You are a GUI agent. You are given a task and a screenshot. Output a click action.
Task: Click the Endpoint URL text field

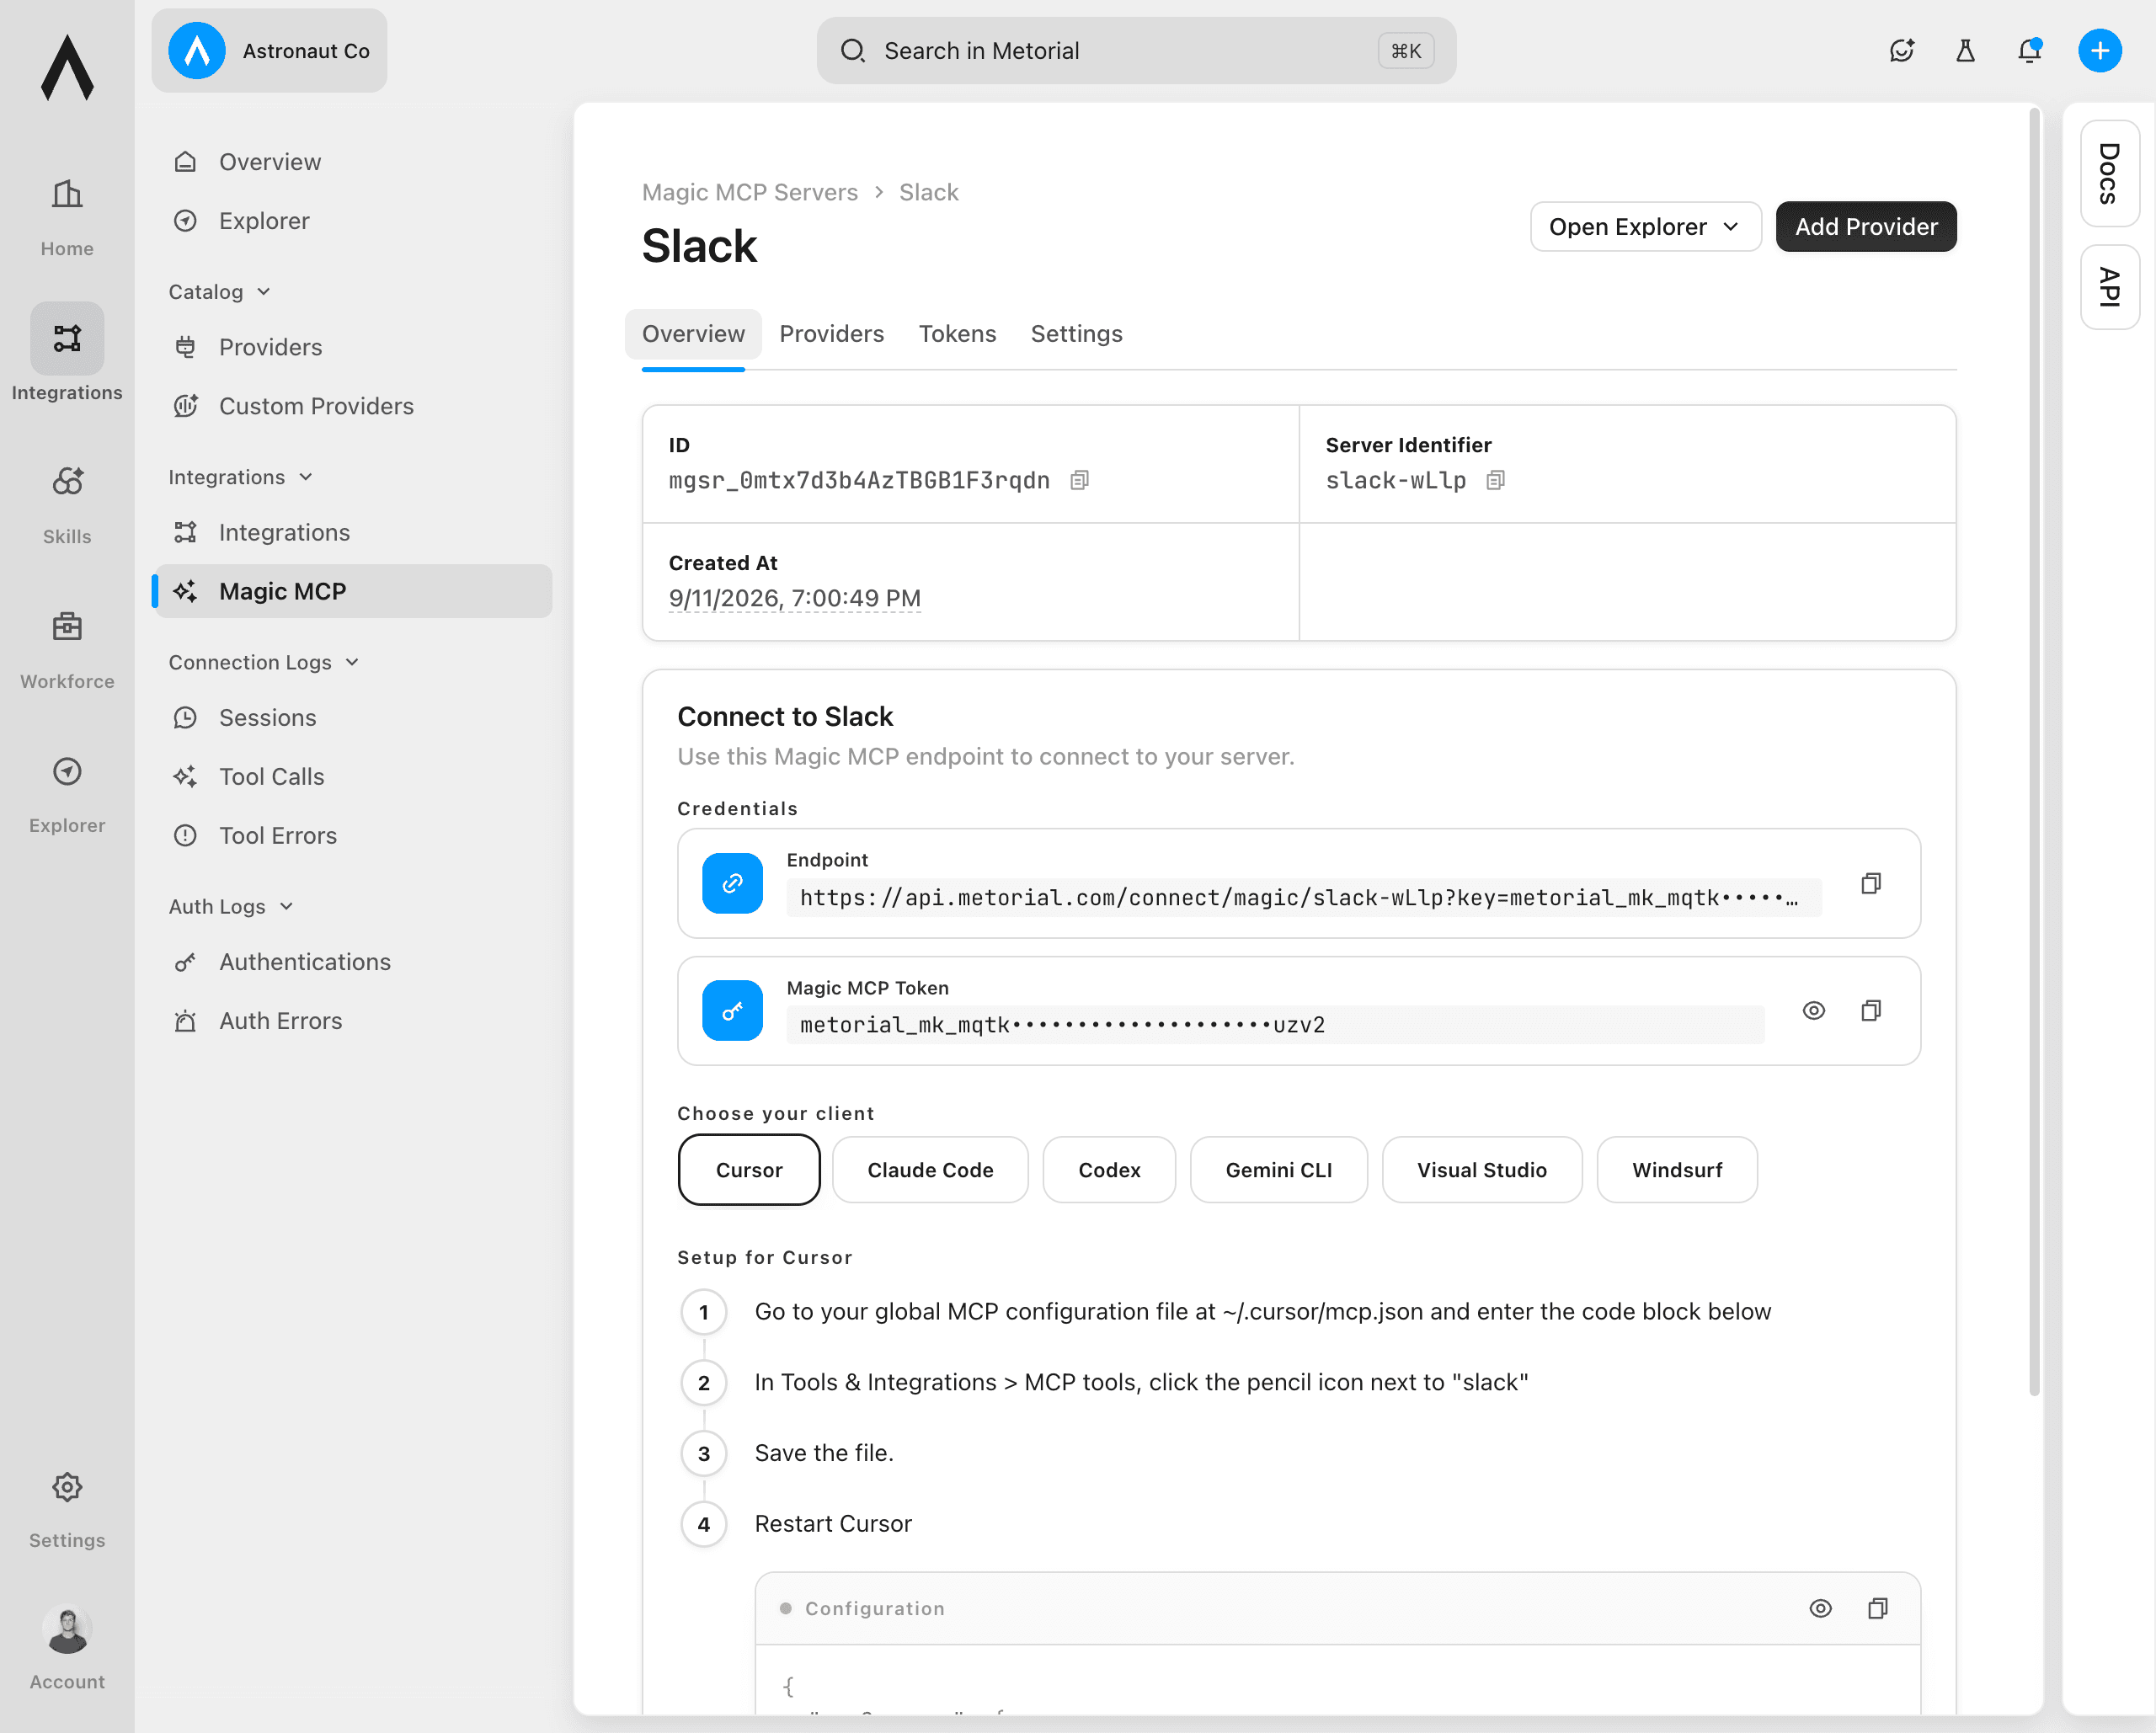pyautogui.click(x=1304, y=898)
